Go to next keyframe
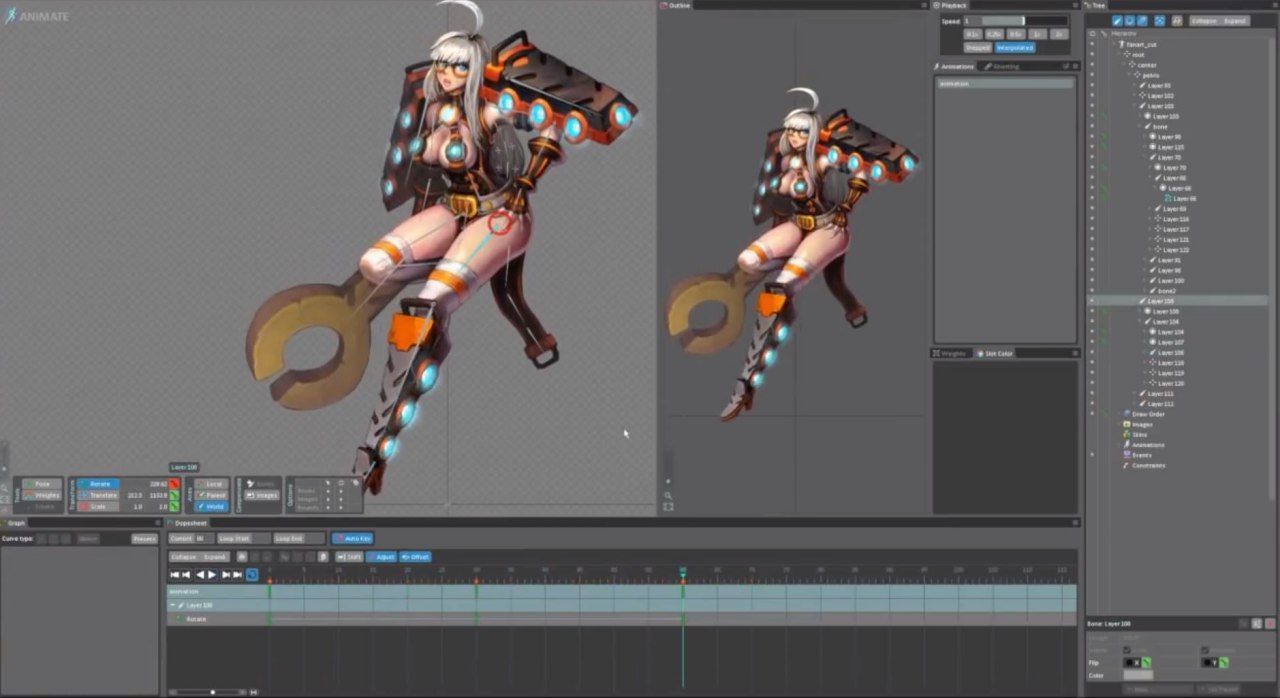Image resolution: width=1280 pixels, height=698 pixels. click(x=226, y=575)
